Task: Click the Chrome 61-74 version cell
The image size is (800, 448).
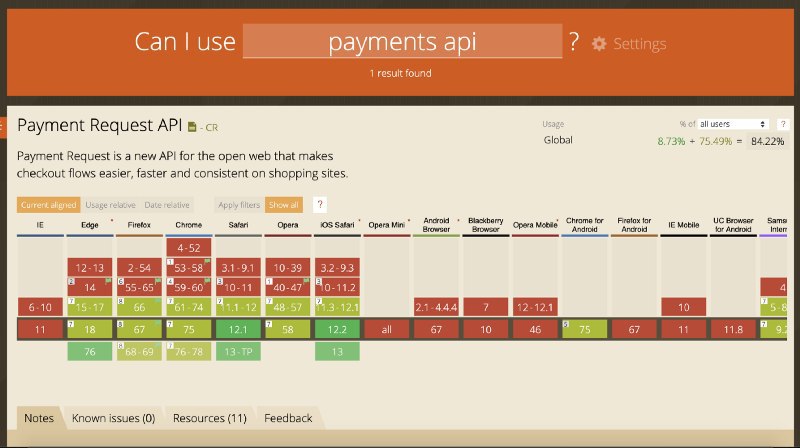Action: tap(189, 307)
